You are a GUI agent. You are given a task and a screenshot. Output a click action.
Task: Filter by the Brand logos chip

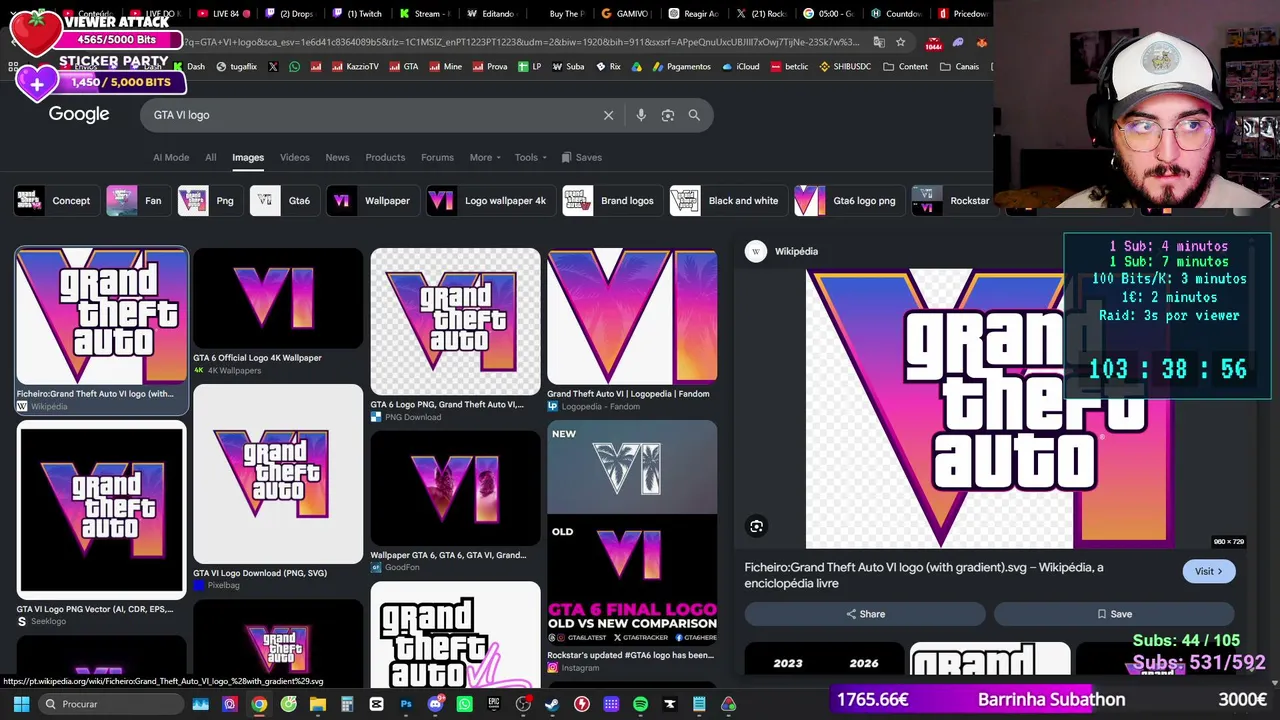coord(612,200)
